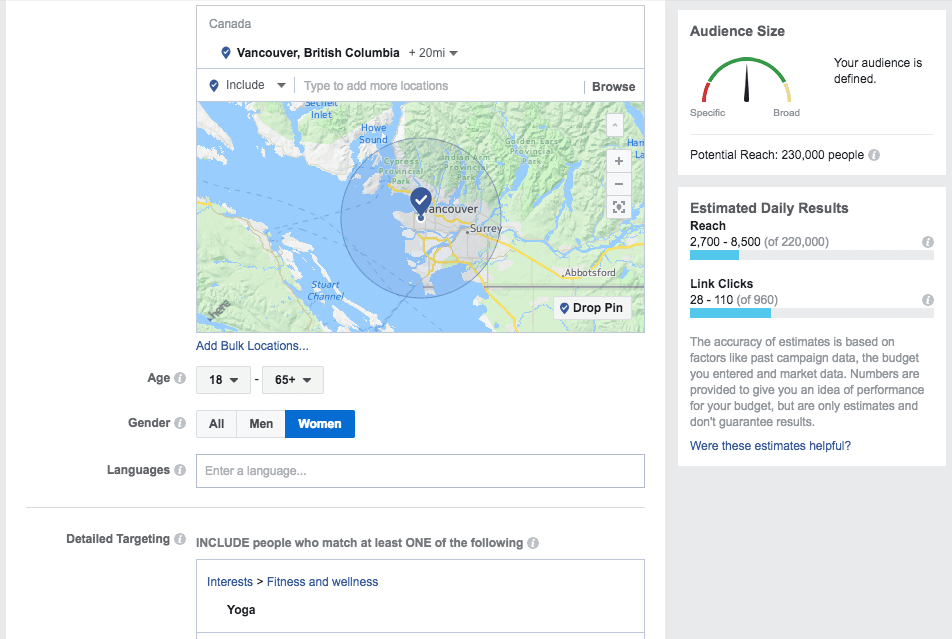This screenshot has width=952, height=639.
Task: Click the center-on-pin icon below the map zoom controls
Action: point(618,207)
